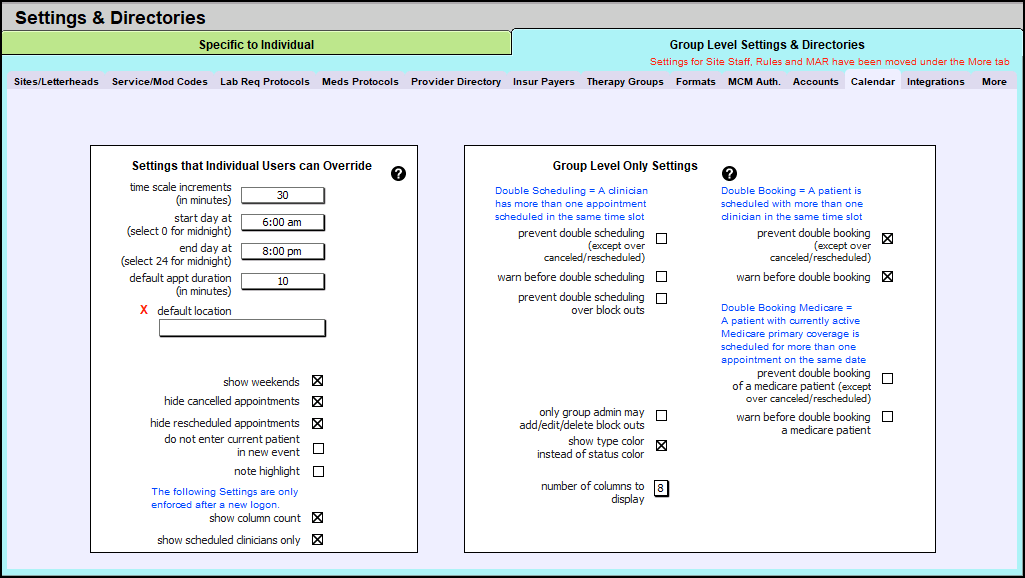Click number of columns to display field
The height and width of the screenshot is (578, 1025).
661,488
